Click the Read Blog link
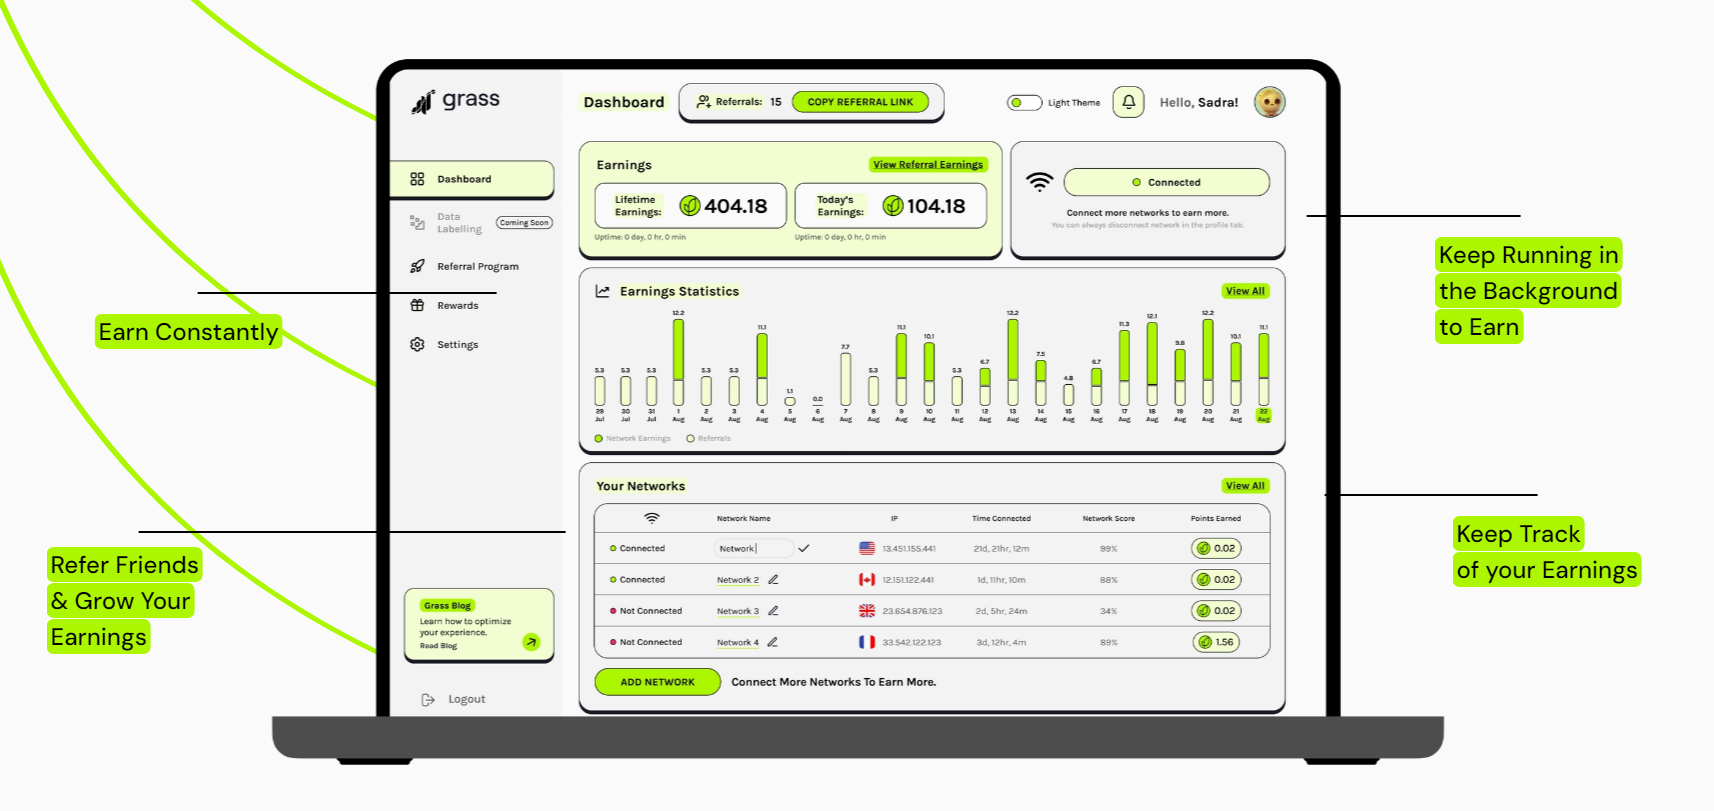Screen dimensions: 1714x811 438,647
